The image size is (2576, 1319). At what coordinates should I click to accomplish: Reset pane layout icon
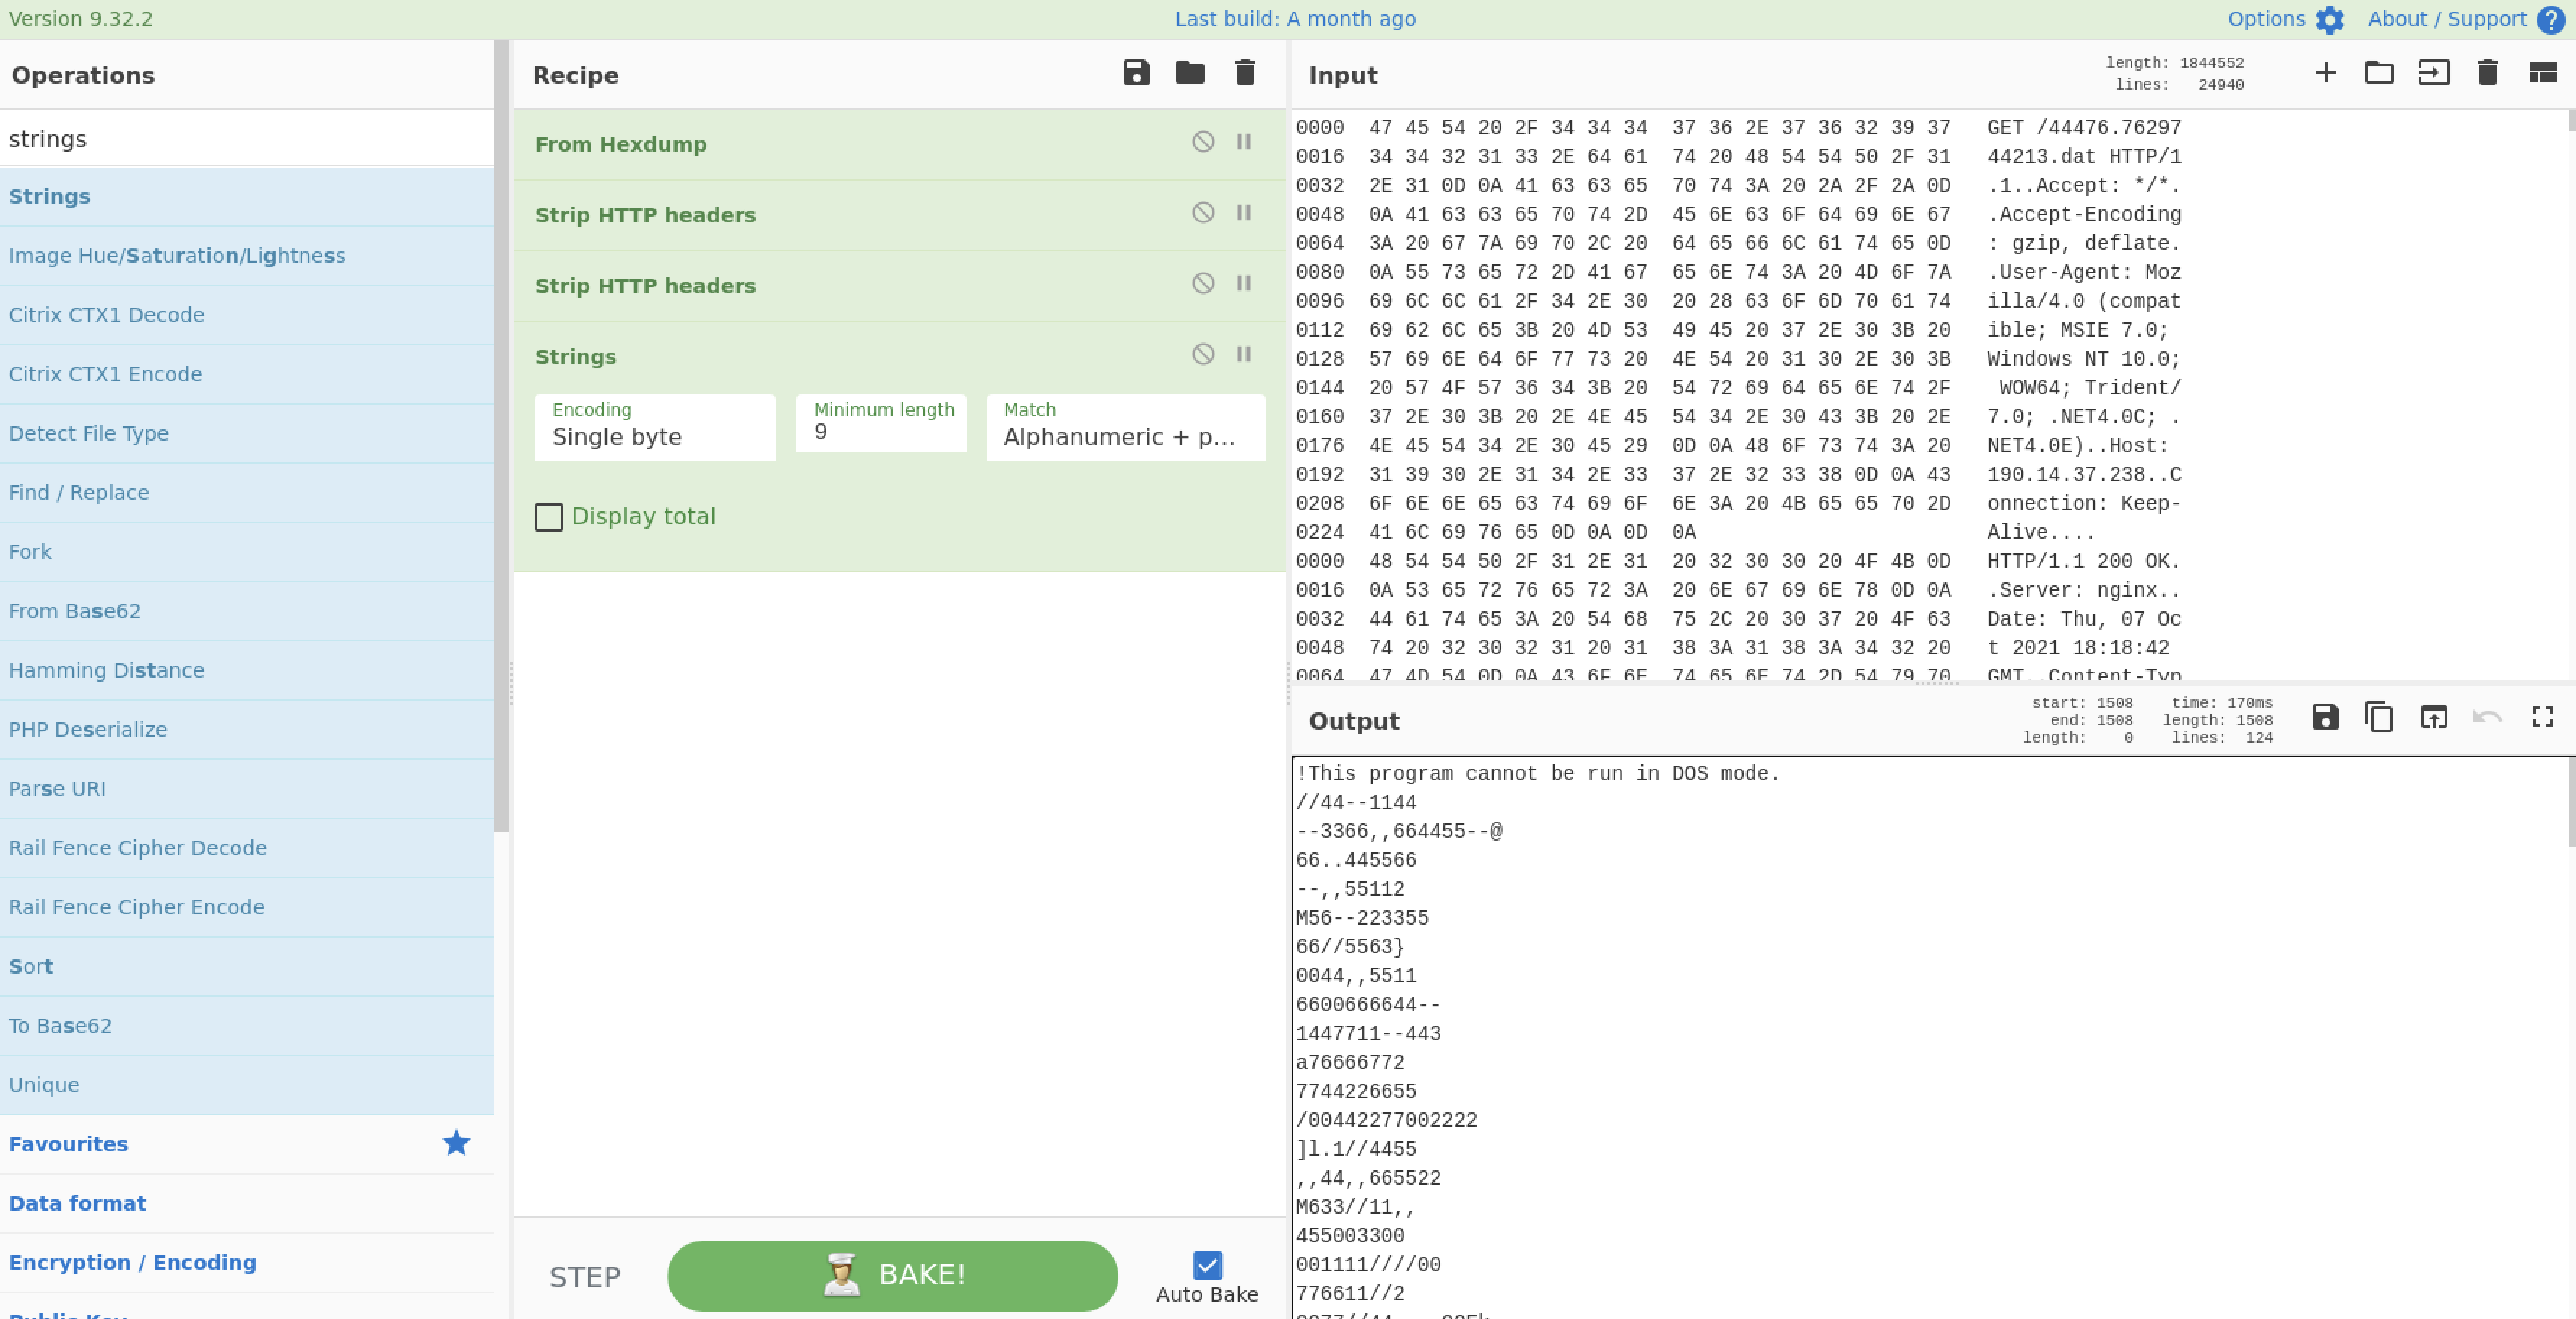pos(2543,73)
